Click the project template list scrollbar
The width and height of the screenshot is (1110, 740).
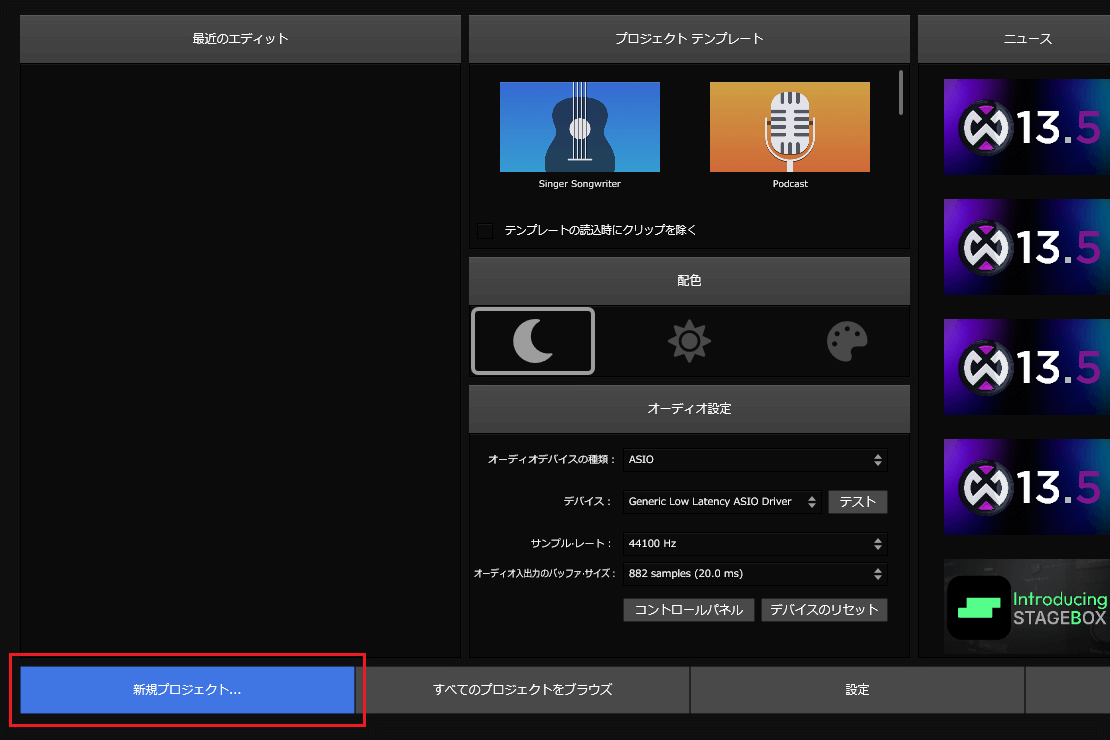[x=901, y=92]
